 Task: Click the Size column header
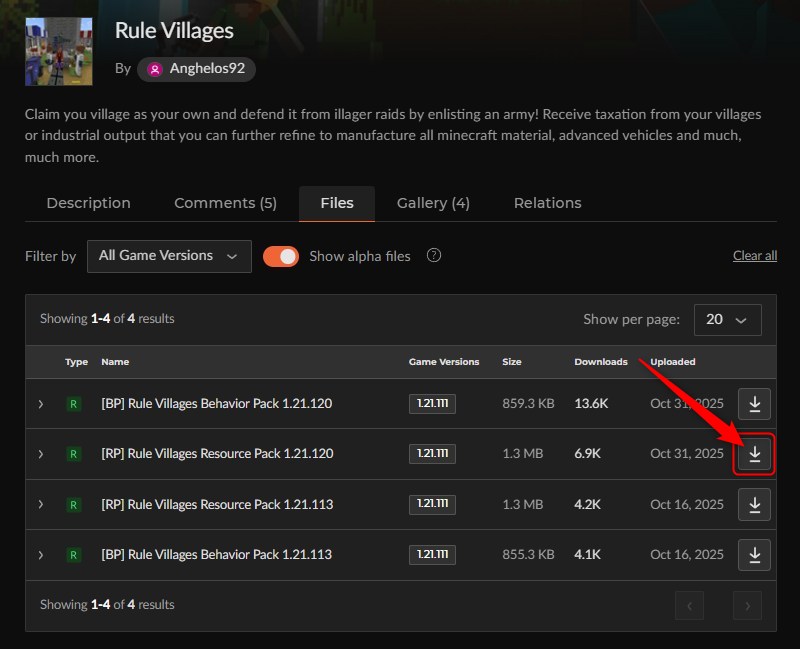click(x=512, y=362)
